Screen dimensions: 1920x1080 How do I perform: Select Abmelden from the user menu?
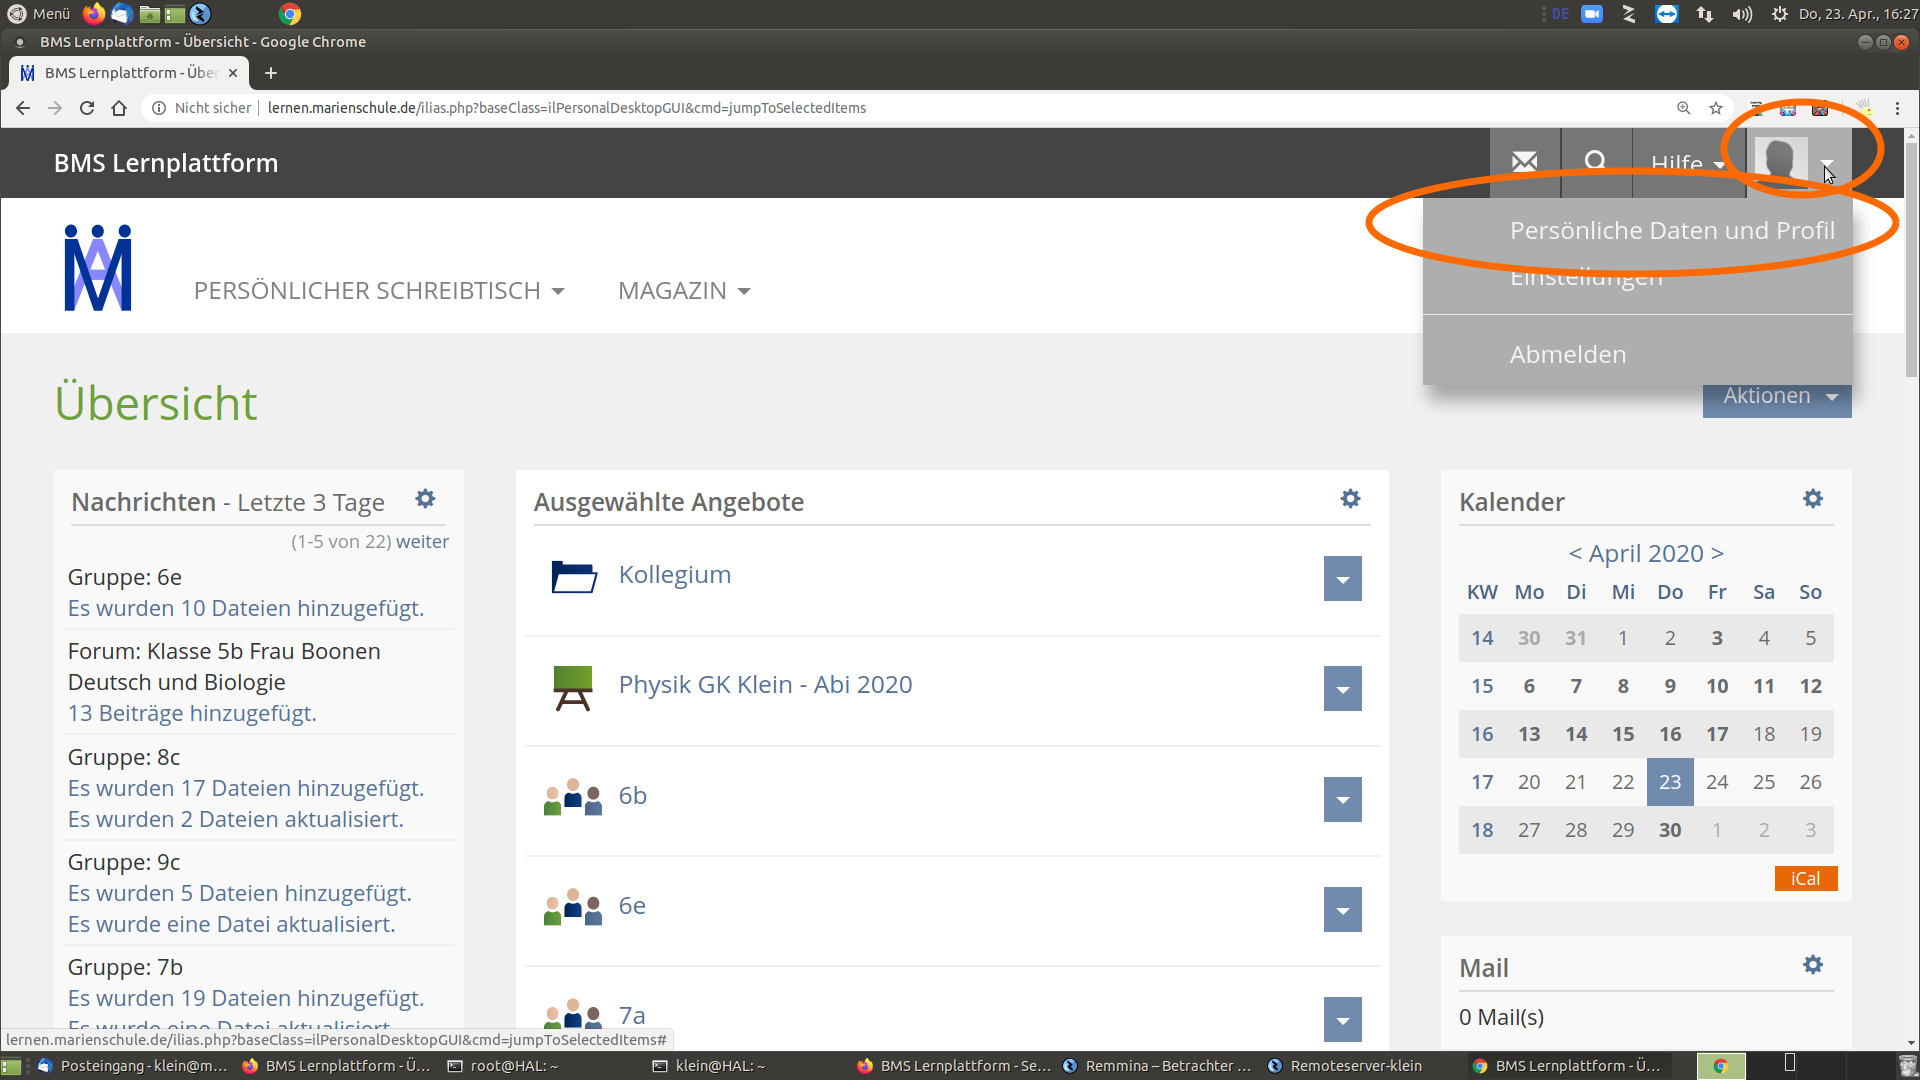coord(1567,355)
